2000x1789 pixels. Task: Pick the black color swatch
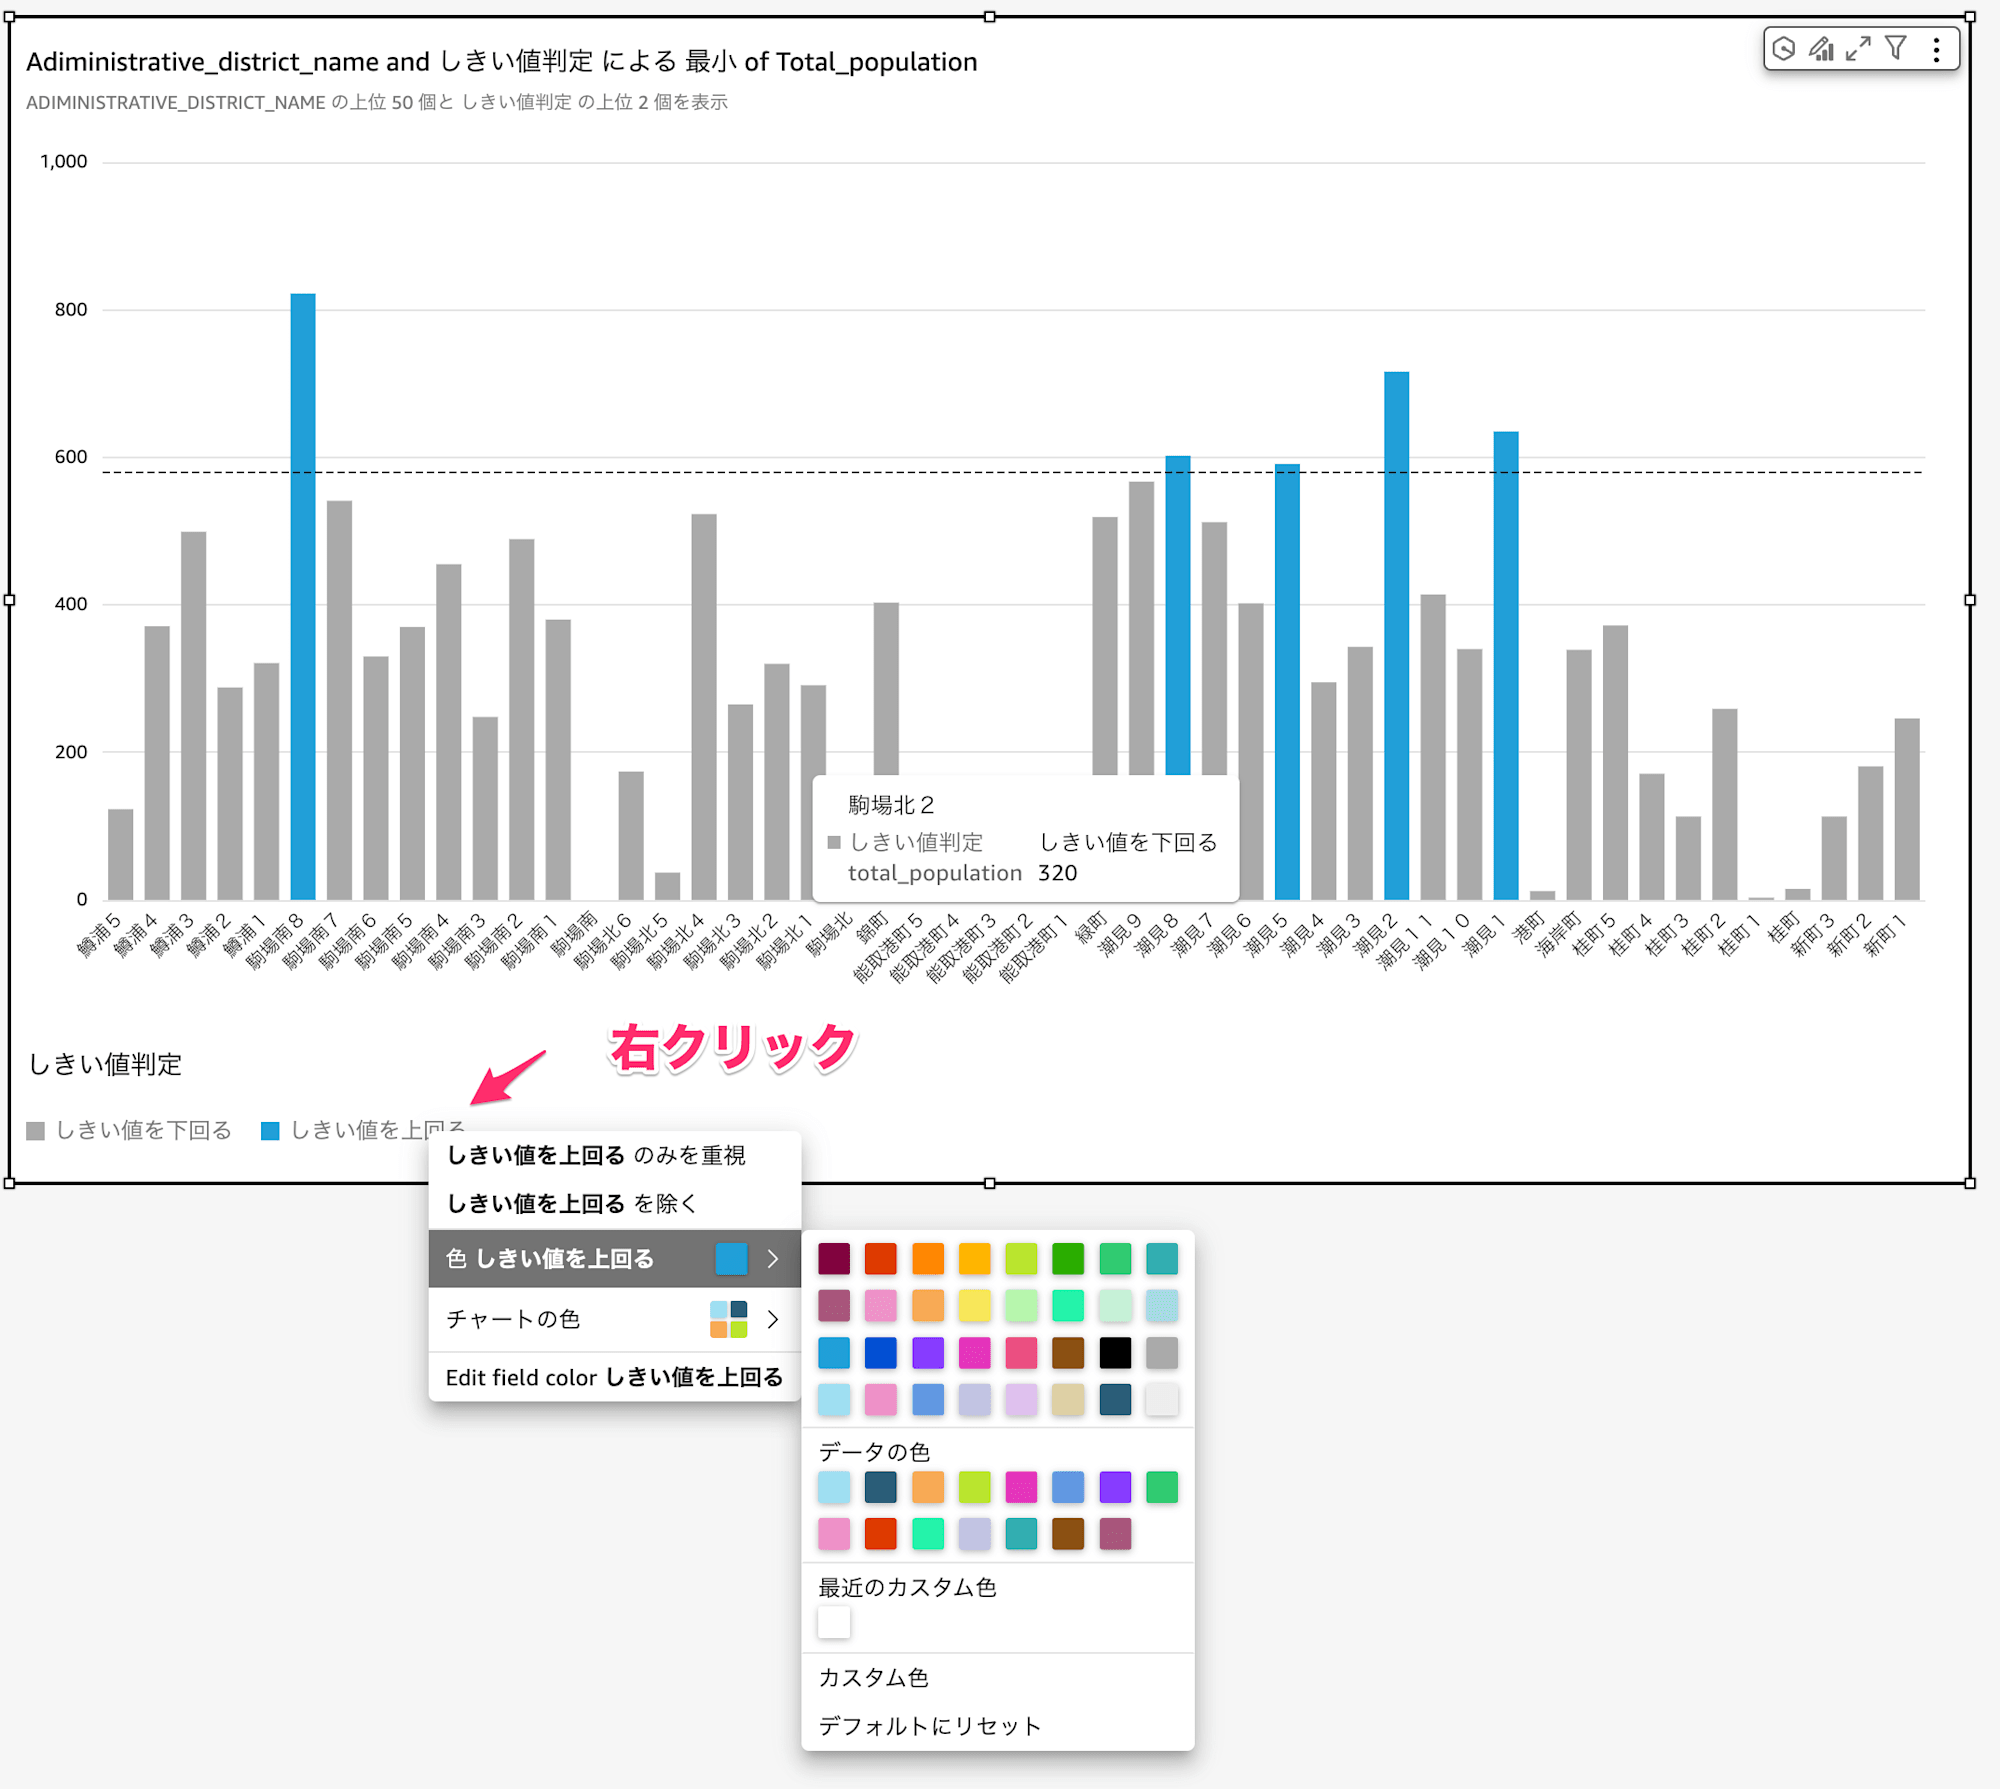1115,1352
